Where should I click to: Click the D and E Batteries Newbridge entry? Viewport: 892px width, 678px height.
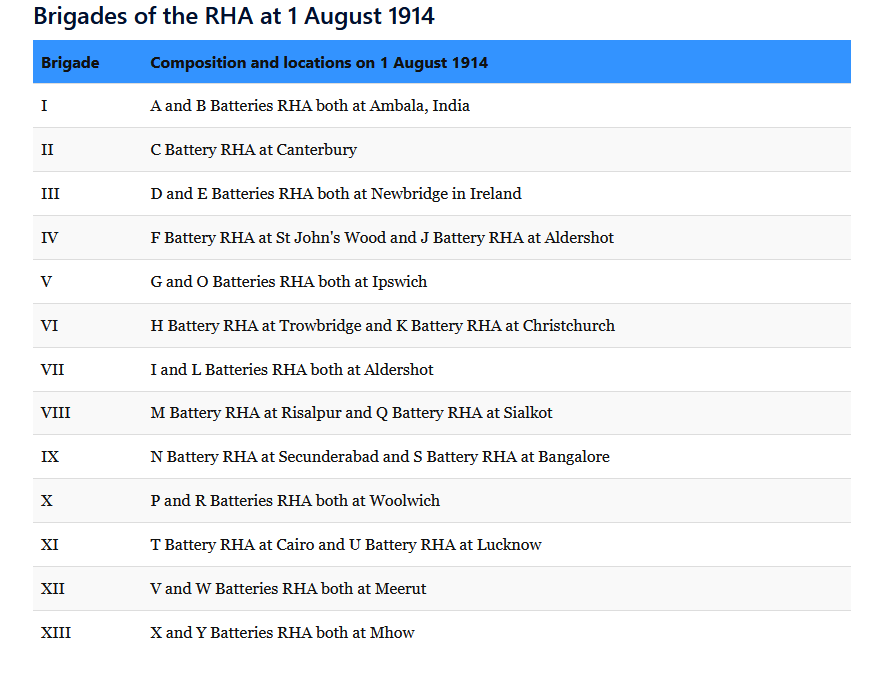336,194
